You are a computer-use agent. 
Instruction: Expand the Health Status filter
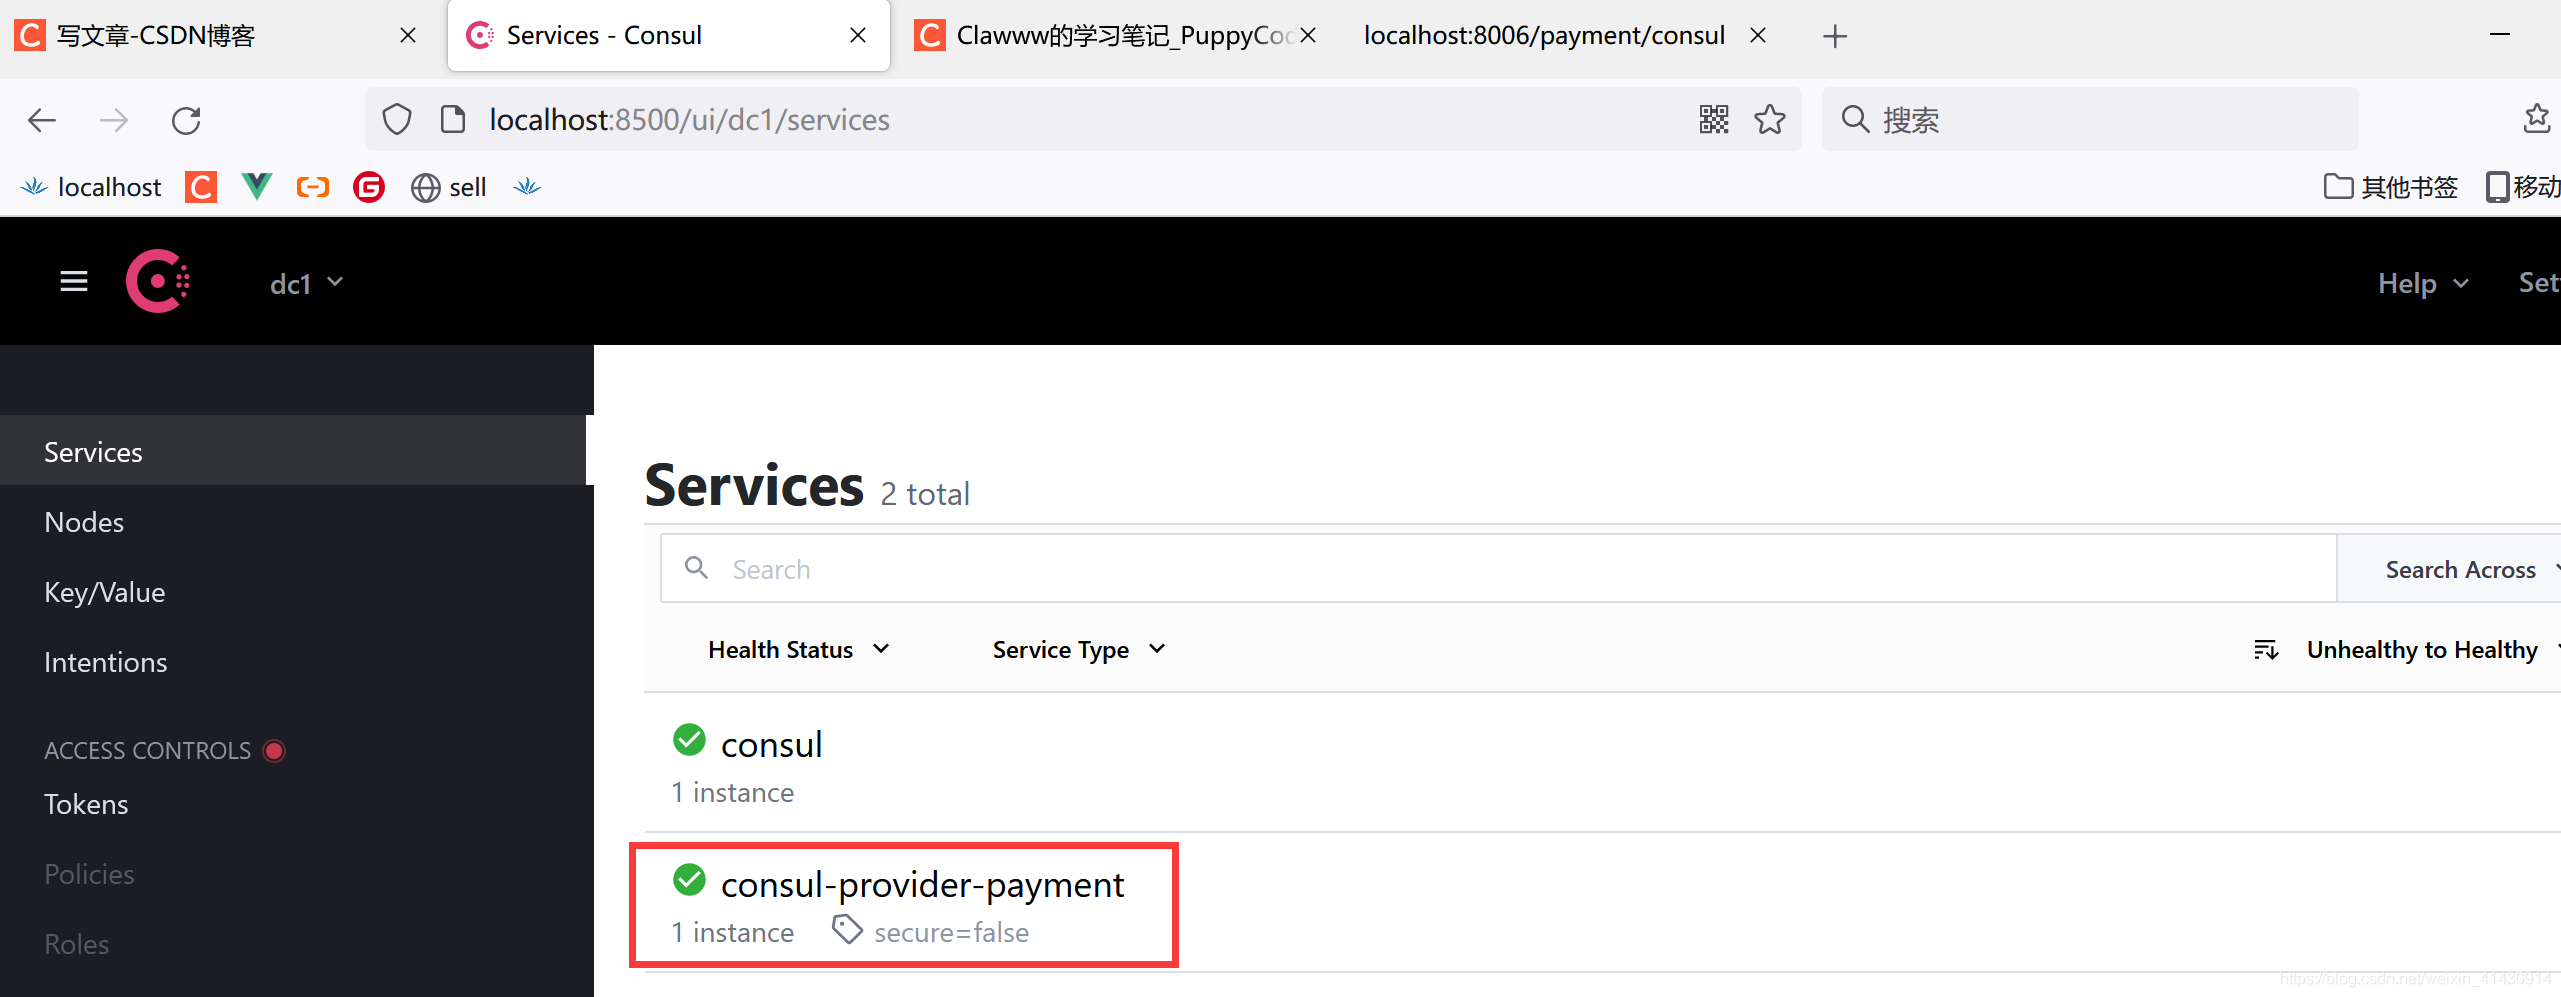coord(797,648)
